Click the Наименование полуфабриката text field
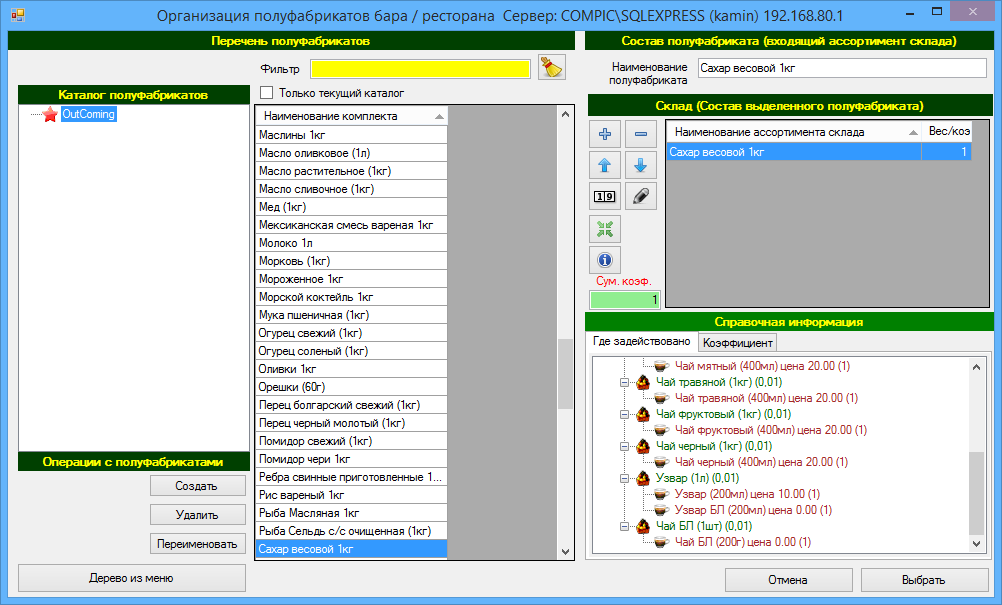1002x605 pixels. [x=842, y=68]
